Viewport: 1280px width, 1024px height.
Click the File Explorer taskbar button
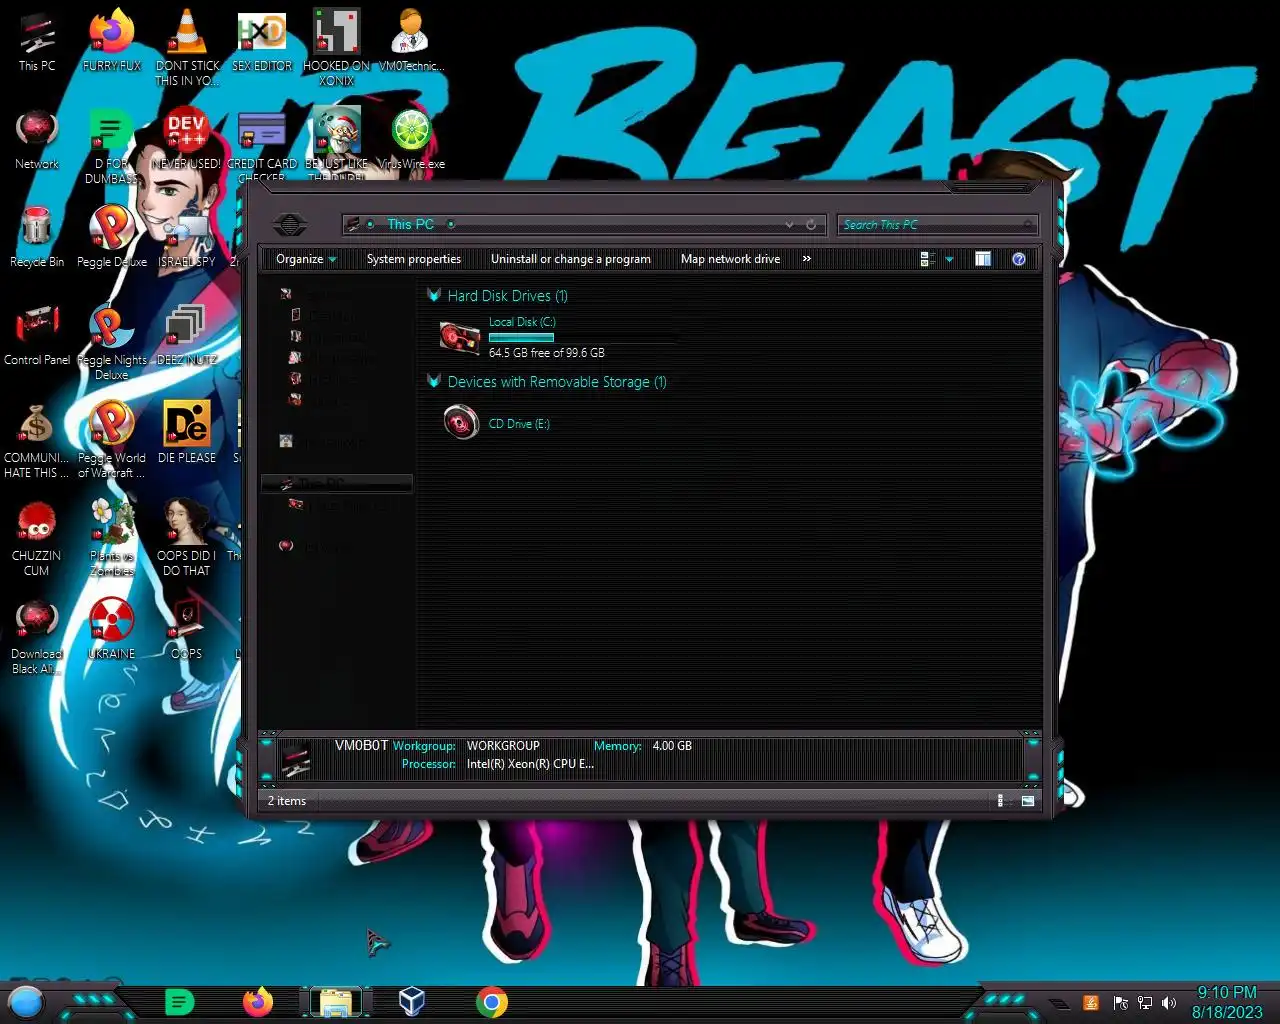pos(335,1002)
